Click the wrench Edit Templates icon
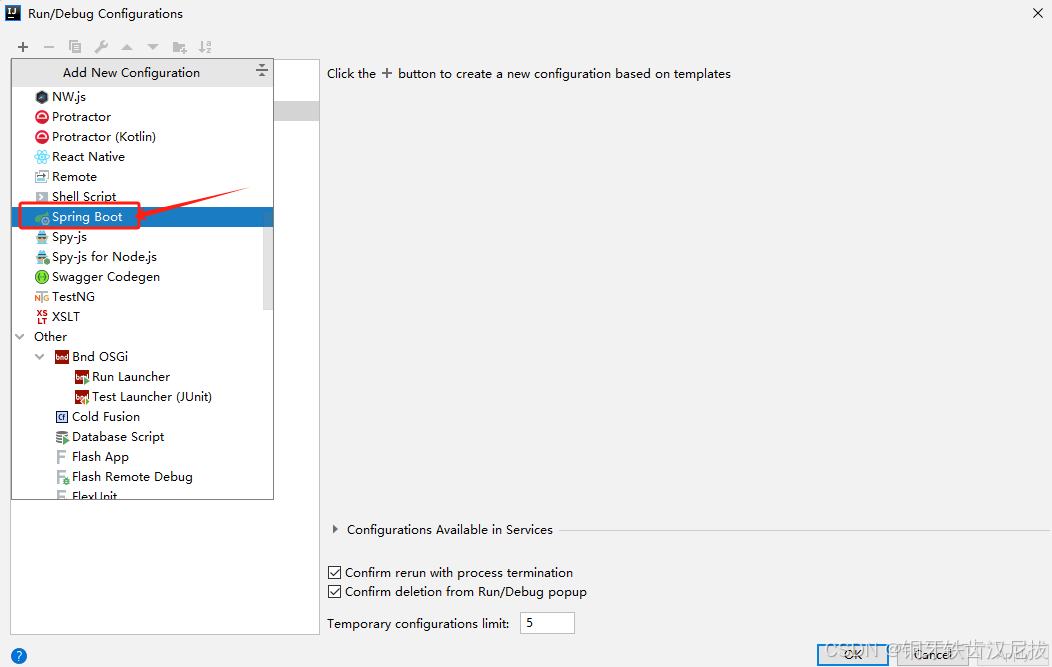Viewport: 1052px width, 667px height. [101, 47]
